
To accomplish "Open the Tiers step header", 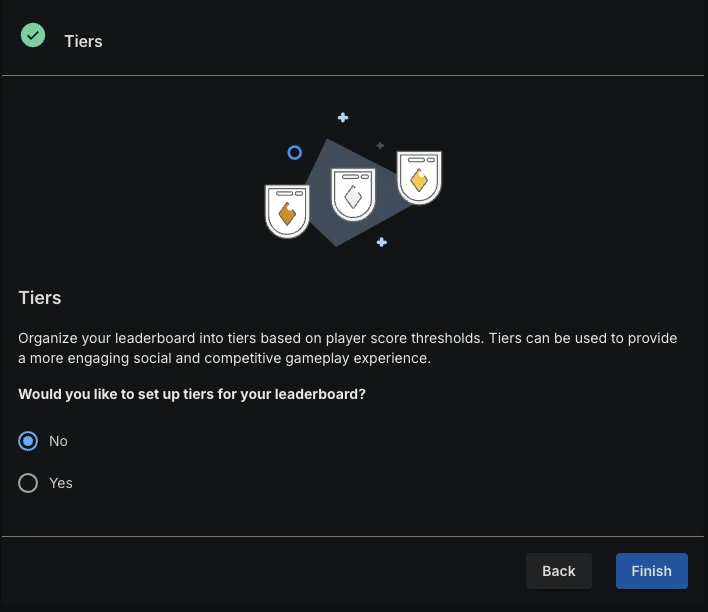I will click(84, 41).
